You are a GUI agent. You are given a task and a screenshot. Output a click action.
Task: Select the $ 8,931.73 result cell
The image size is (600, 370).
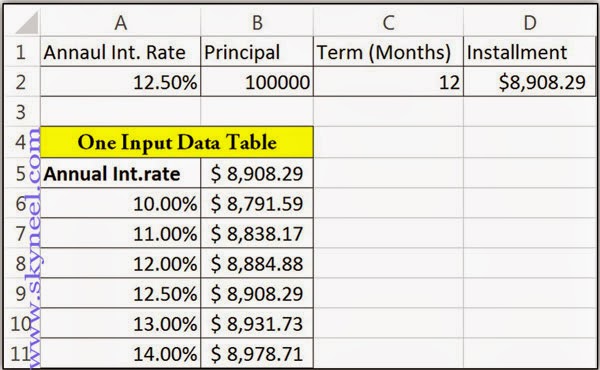[x=257, y=323]
